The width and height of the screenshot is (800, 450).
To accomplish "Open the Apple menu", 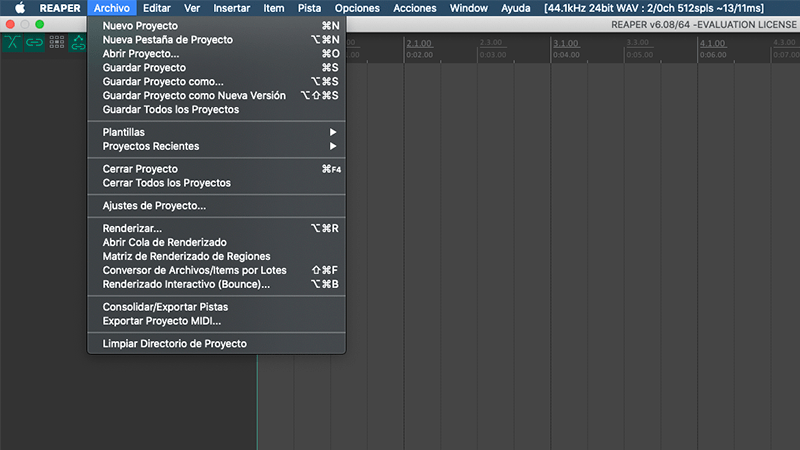I will 18,8.
